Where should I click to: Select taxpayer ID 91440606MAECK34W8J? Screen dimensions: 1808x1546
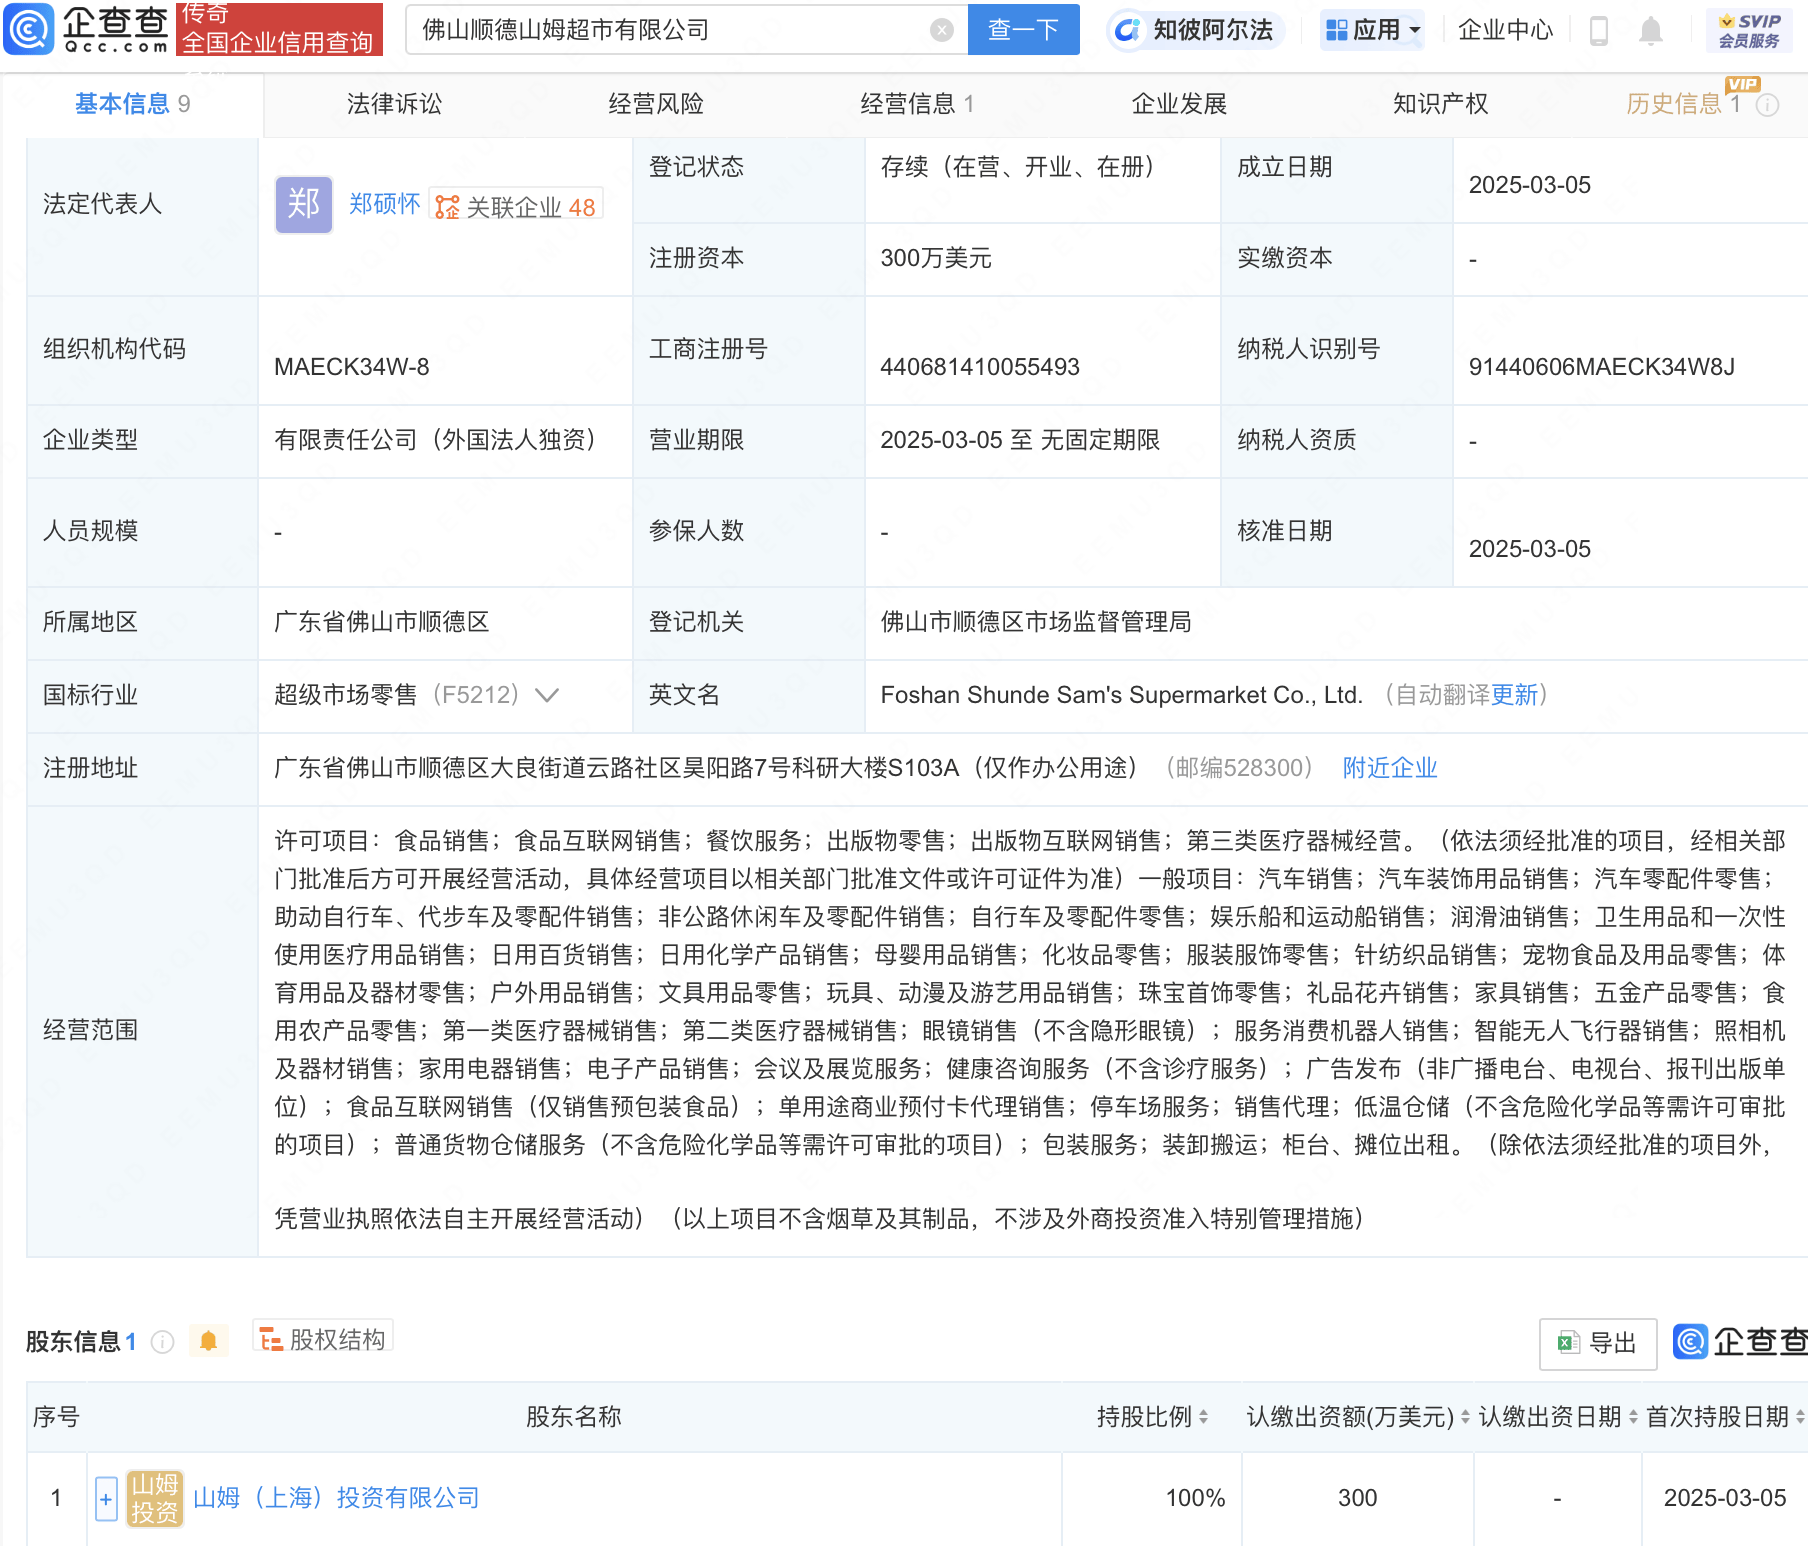(x=1602, y=367)
